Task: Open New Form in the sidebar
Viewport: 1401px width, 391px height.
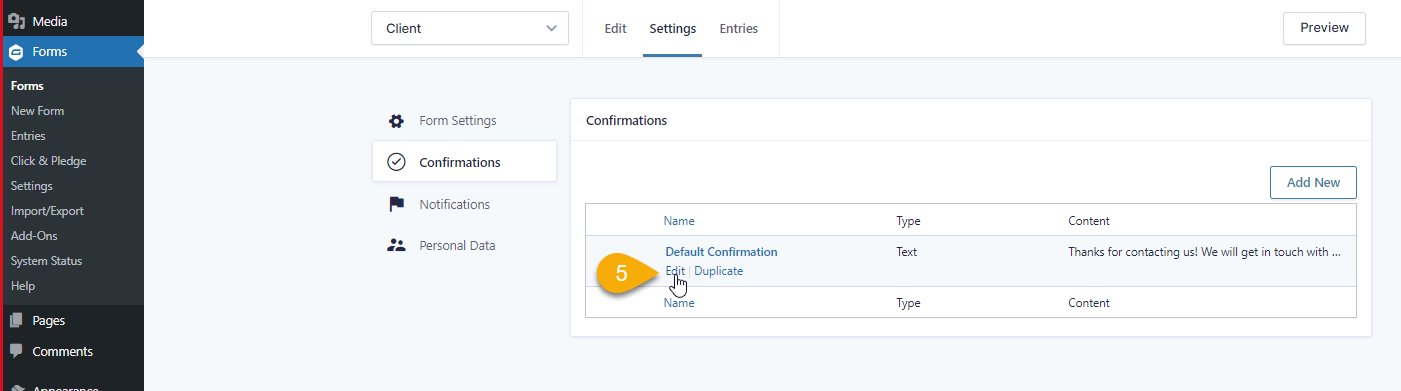Action: coord(38,111)
